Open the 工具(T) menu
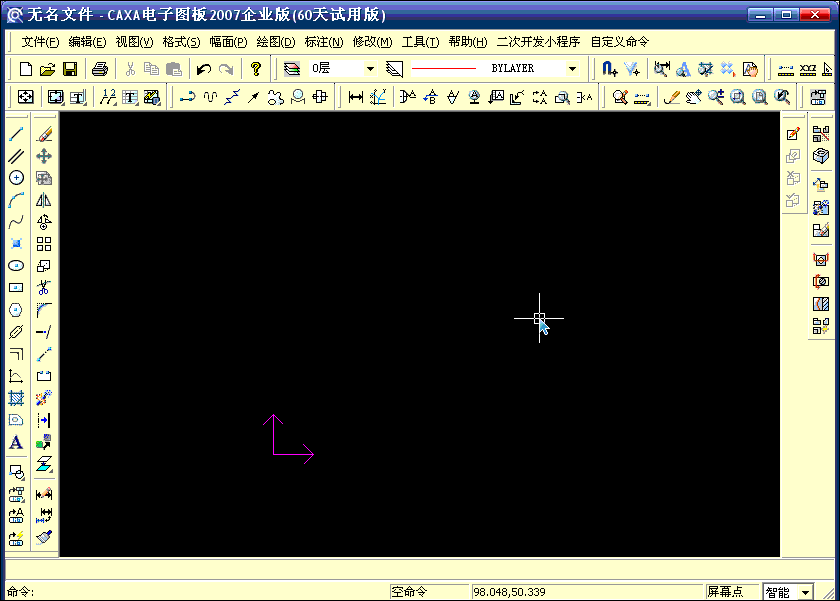840x601 pixels. coord(421,42)
